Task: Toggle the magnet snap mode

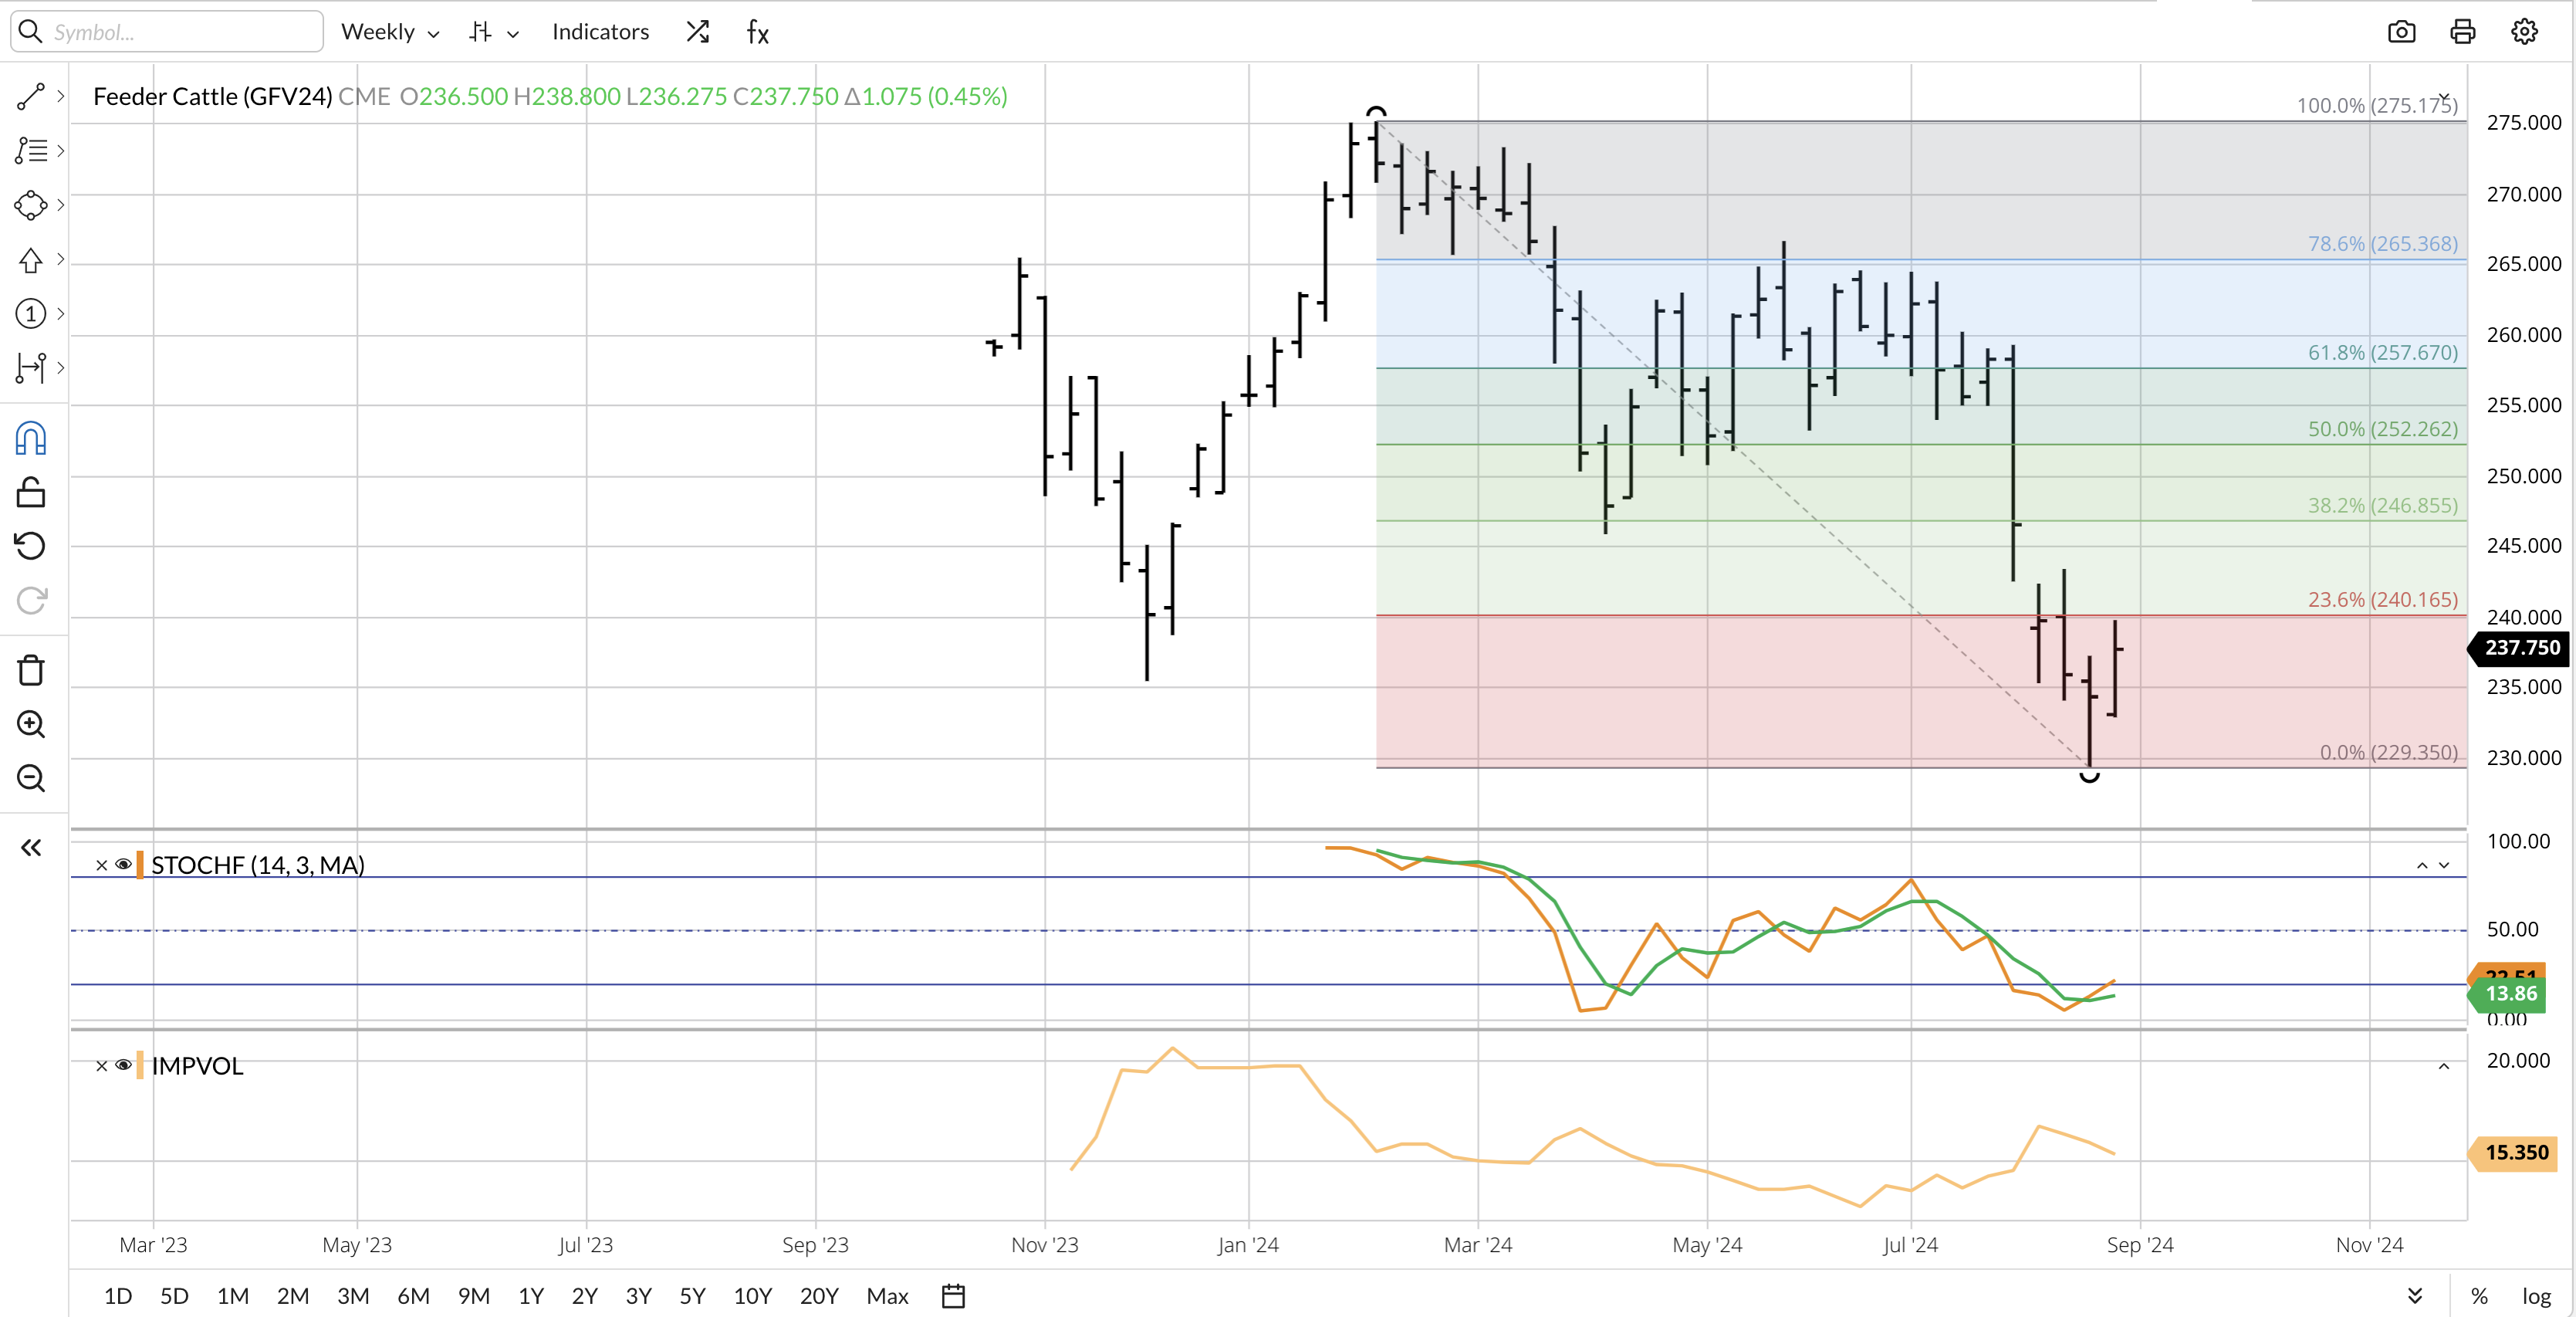Action: tap(31, 439)
